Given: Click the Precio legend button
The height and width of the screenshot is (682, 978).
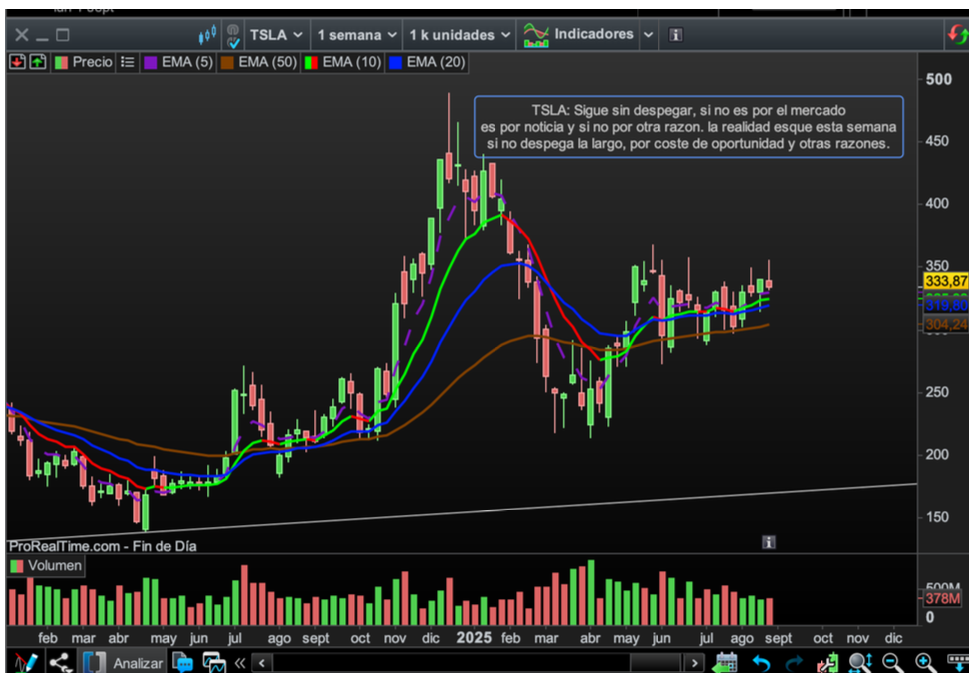Looking at the screenshot, I should [x=83, y=62].
